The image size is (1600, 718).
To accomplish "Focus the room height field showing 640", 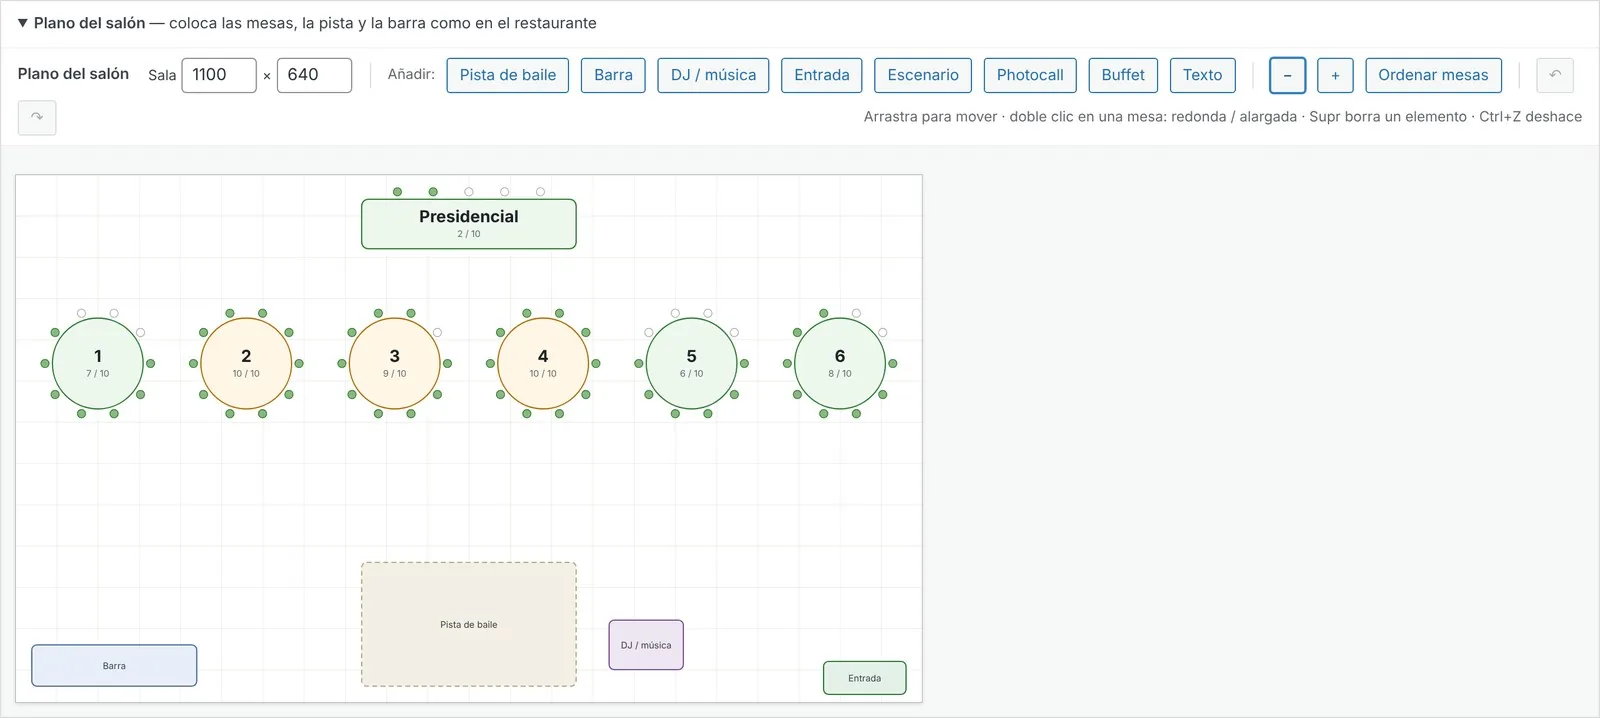I will (x=314, y=75).
